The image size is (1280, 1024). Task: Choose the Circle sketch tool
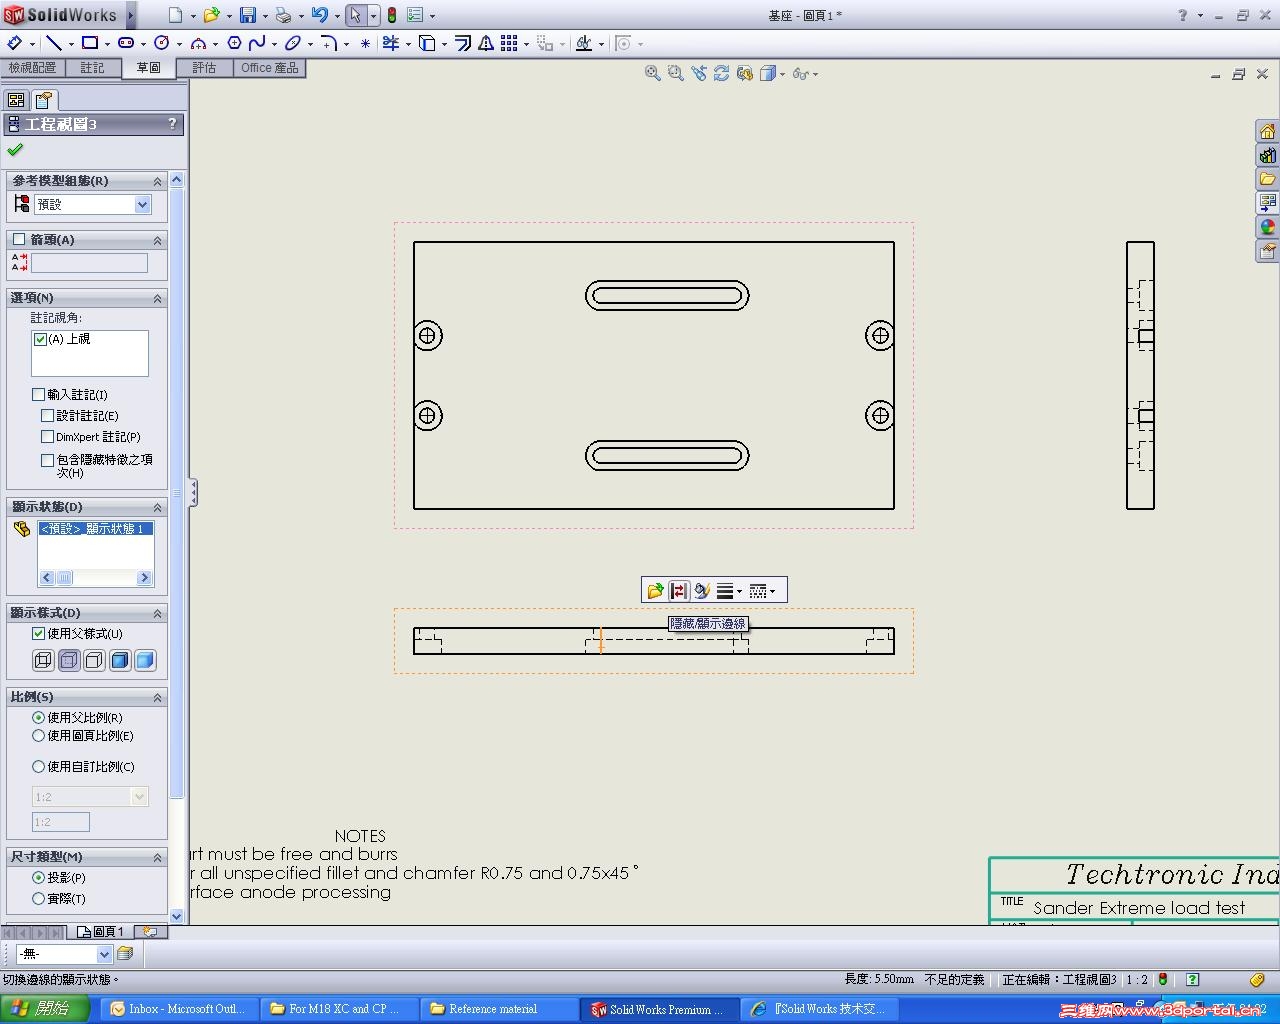point(162,43)
